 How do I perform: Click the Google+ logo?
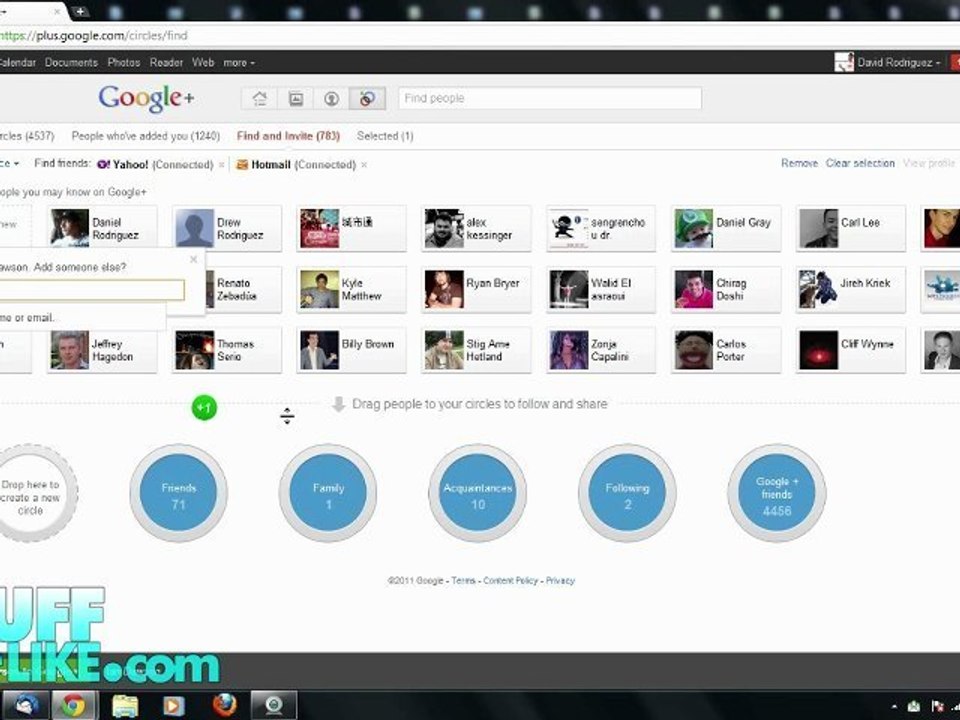(x=146, y=99)
